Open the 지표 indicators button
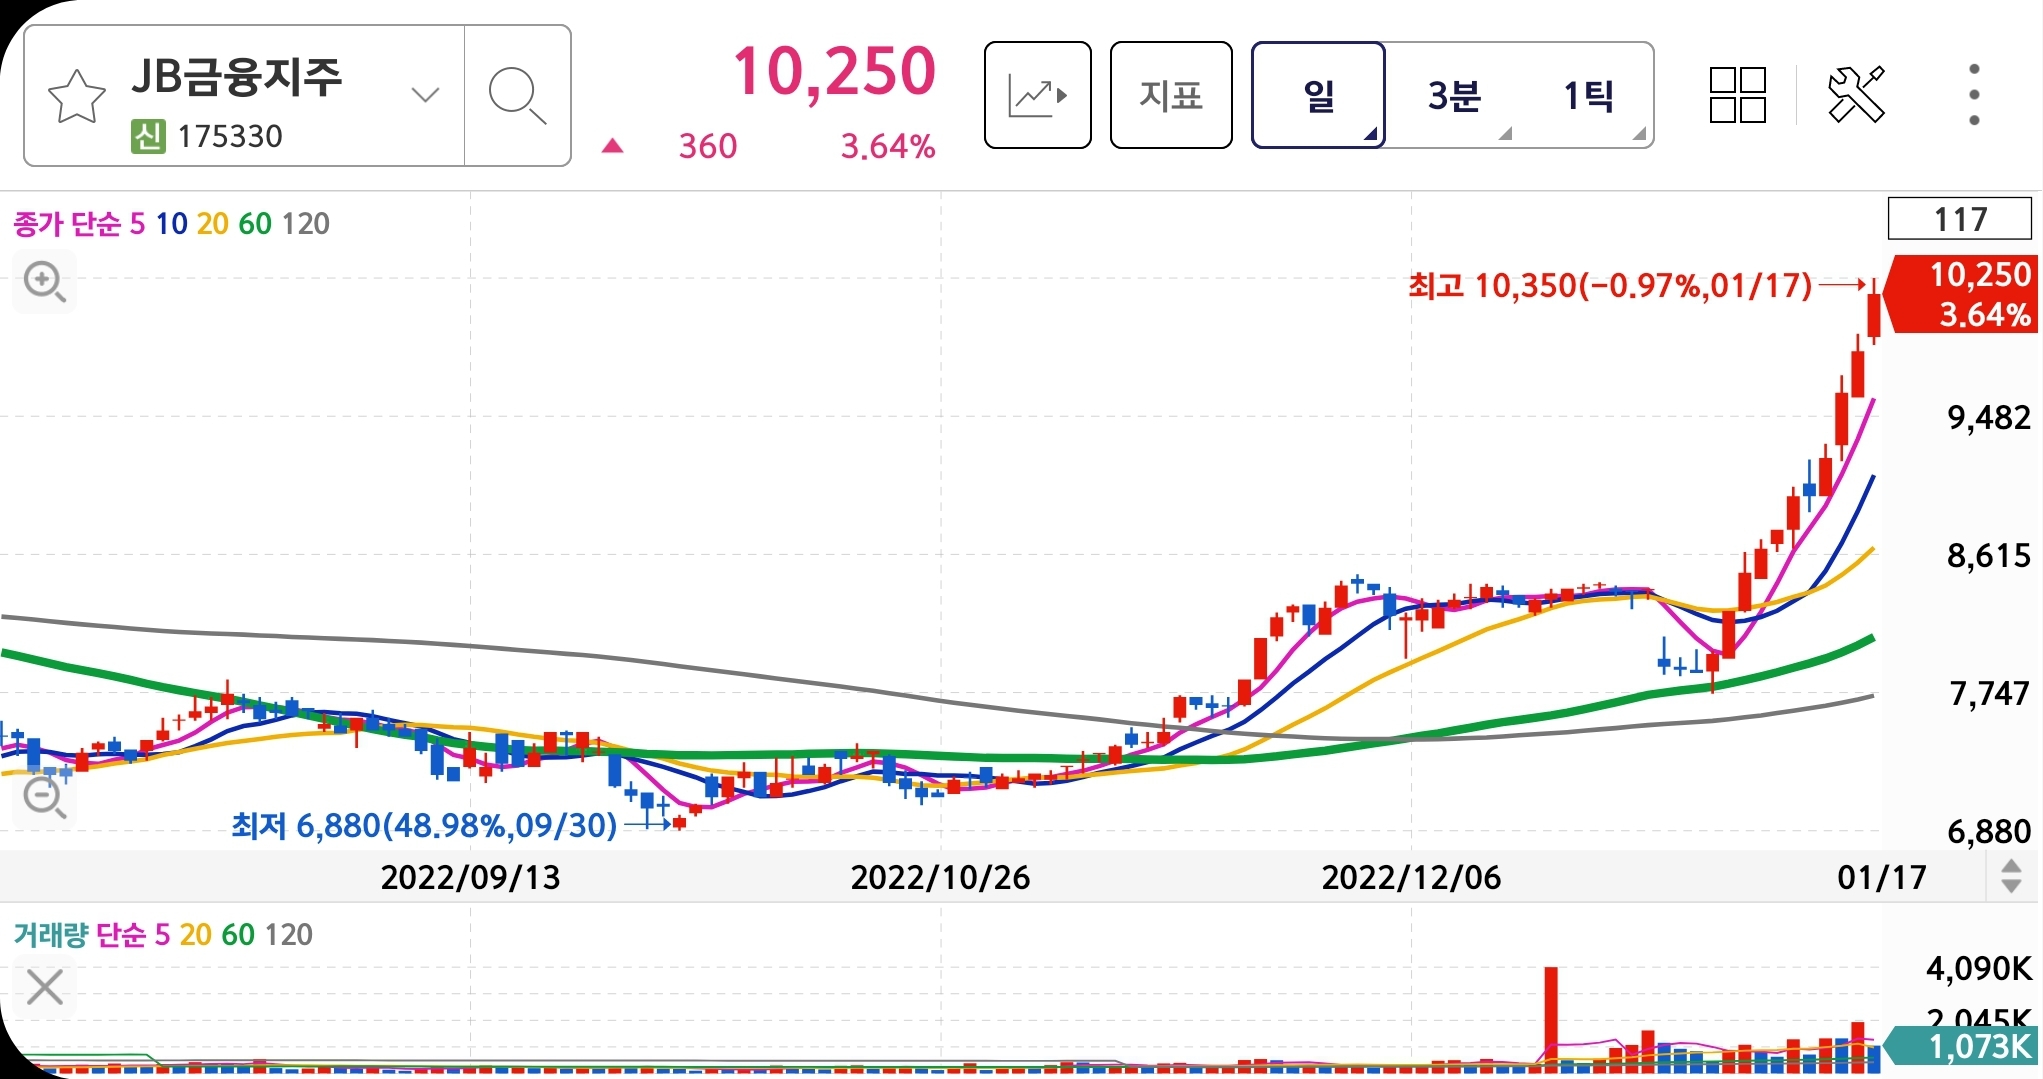2043x1079 pixels. (x=1171, y=95)
